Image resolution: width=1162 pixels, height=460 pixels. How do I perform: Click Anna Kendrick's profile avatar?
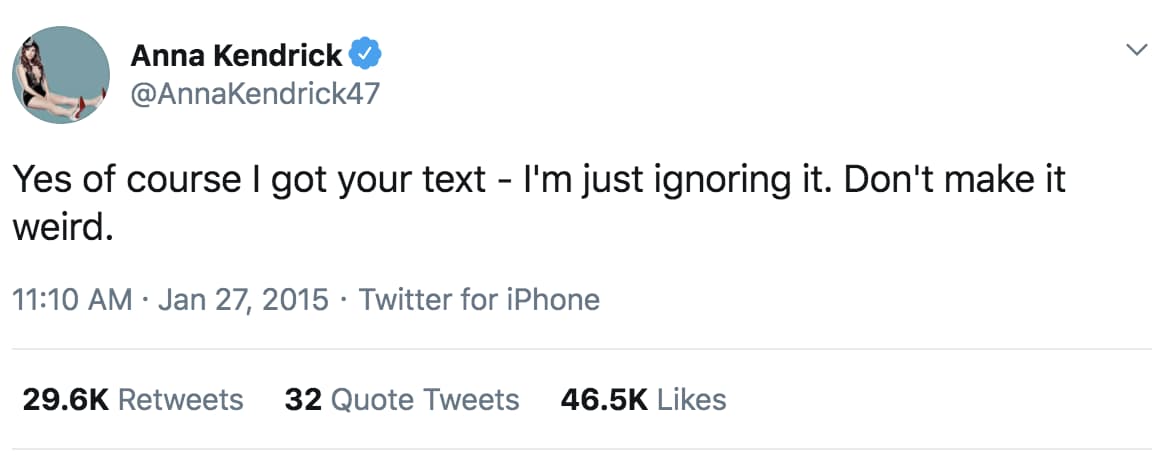61,75
